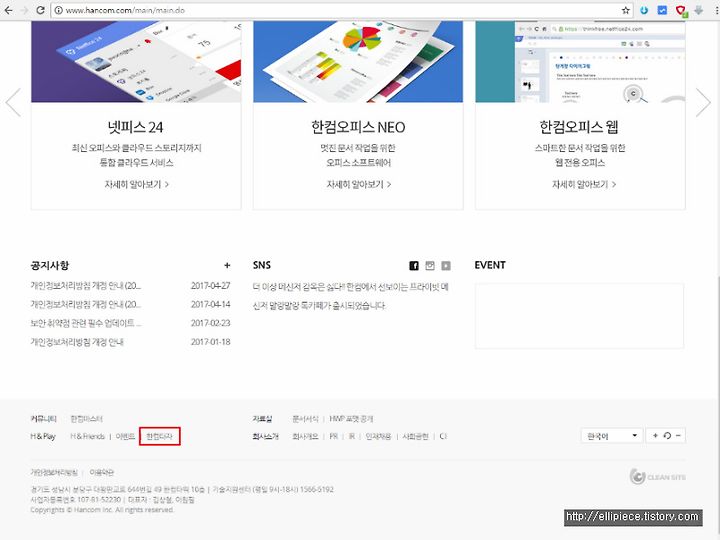Image resolution: width=720 pixels, height=540 pixels.
Task: Zoom in with the footer plus button
Action: point(655,435)
